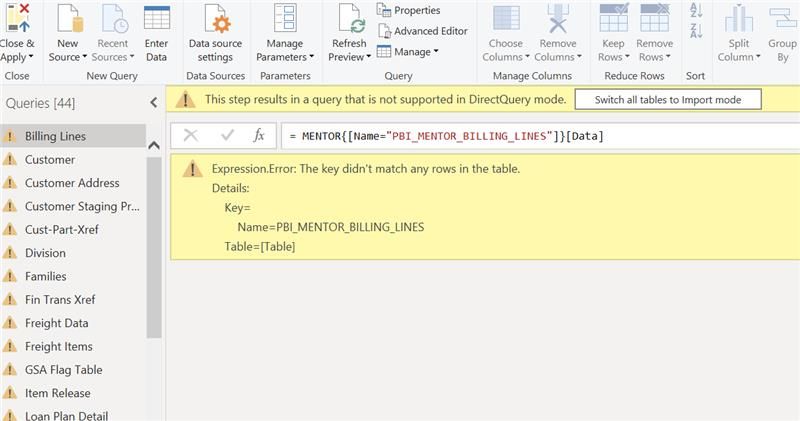800x421 pixels.
Task: Select the Customer Address query
Action: coord(73,183)
